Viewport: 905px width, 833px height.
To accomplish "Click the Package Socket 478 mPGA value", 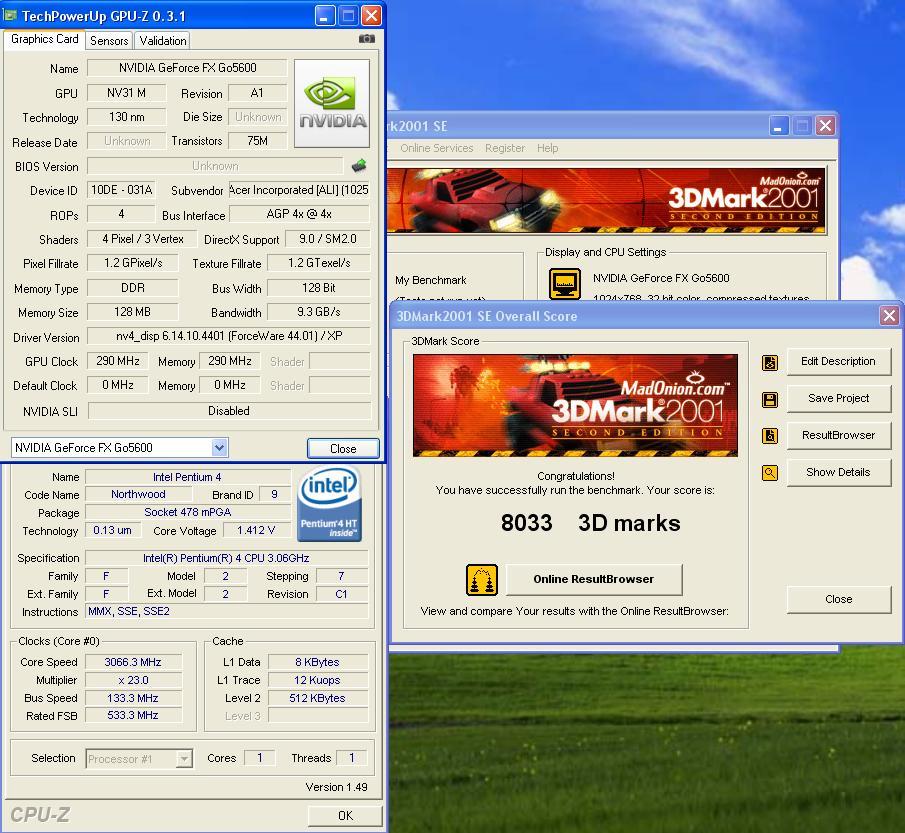I will click(x=187, y=512).
